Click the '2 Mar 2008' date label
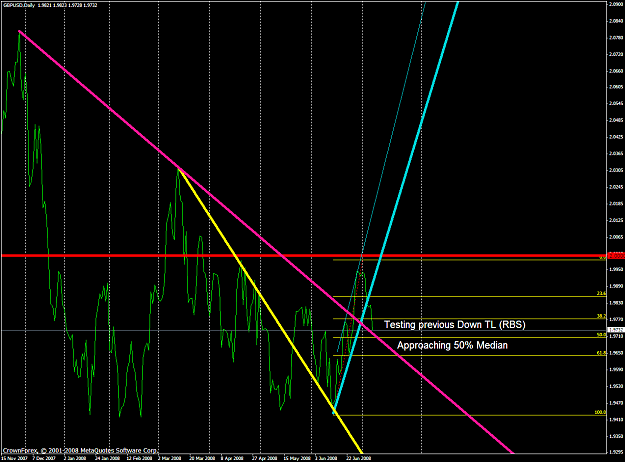The image size is (625, 462). click(x=169, y=458)
